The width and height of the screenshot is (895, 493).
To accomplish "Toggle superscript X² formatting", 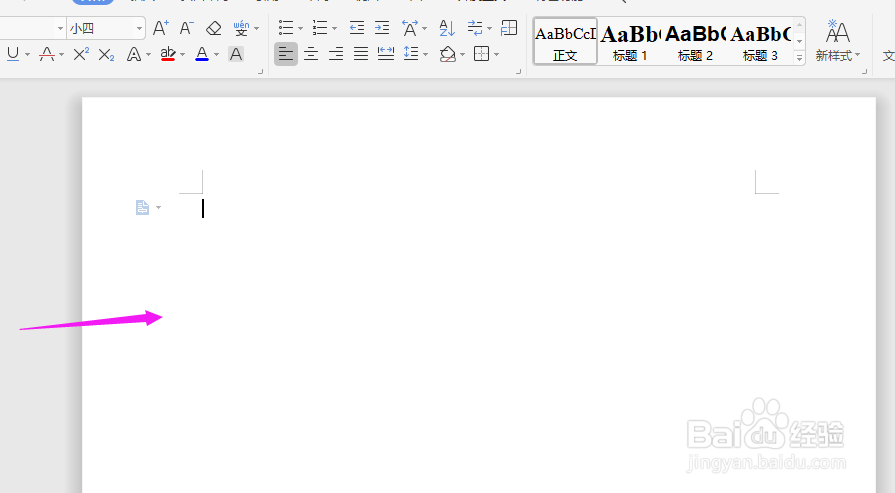I will (x=81, y=54).
